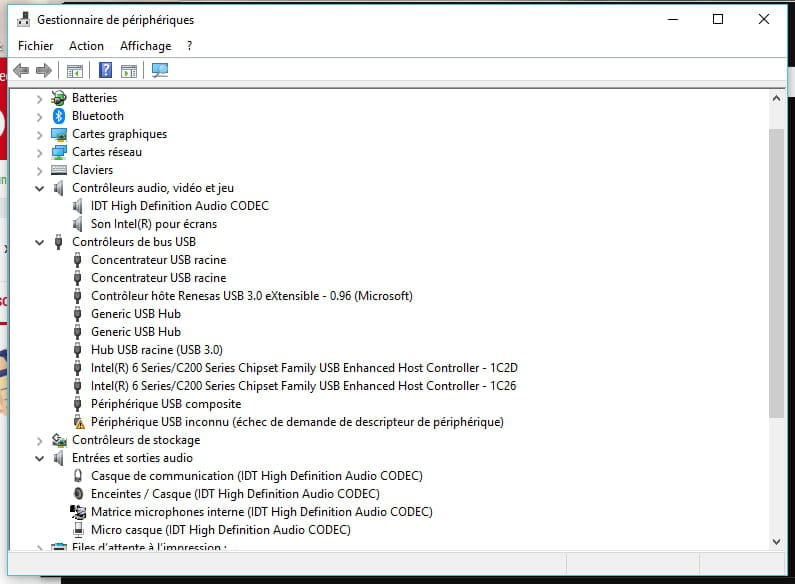This screenshot has width=795, height=584.
Task: Expand the Claviers category
Action: pos(40,171)
